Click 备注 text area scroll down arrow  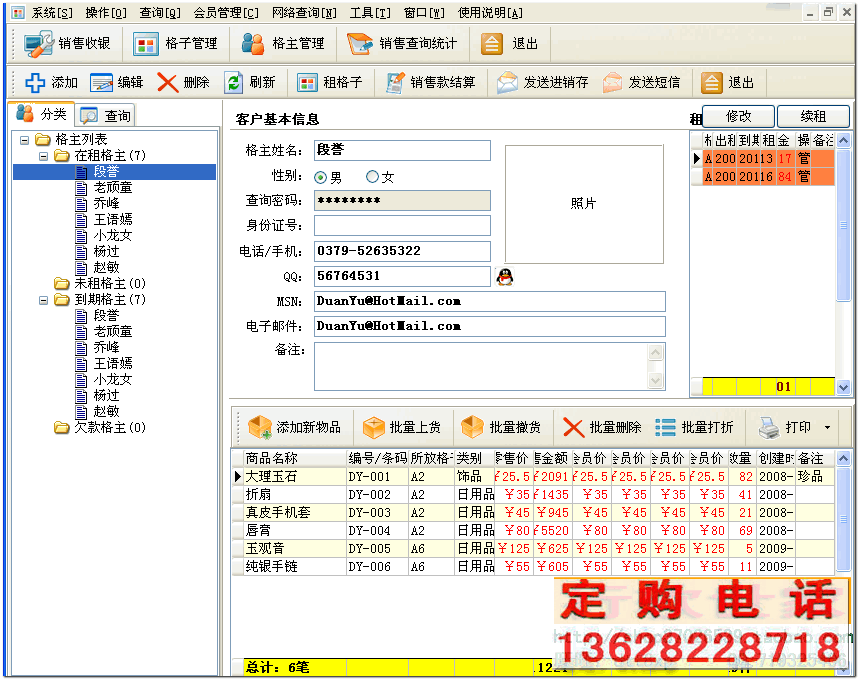coord(656,380)
